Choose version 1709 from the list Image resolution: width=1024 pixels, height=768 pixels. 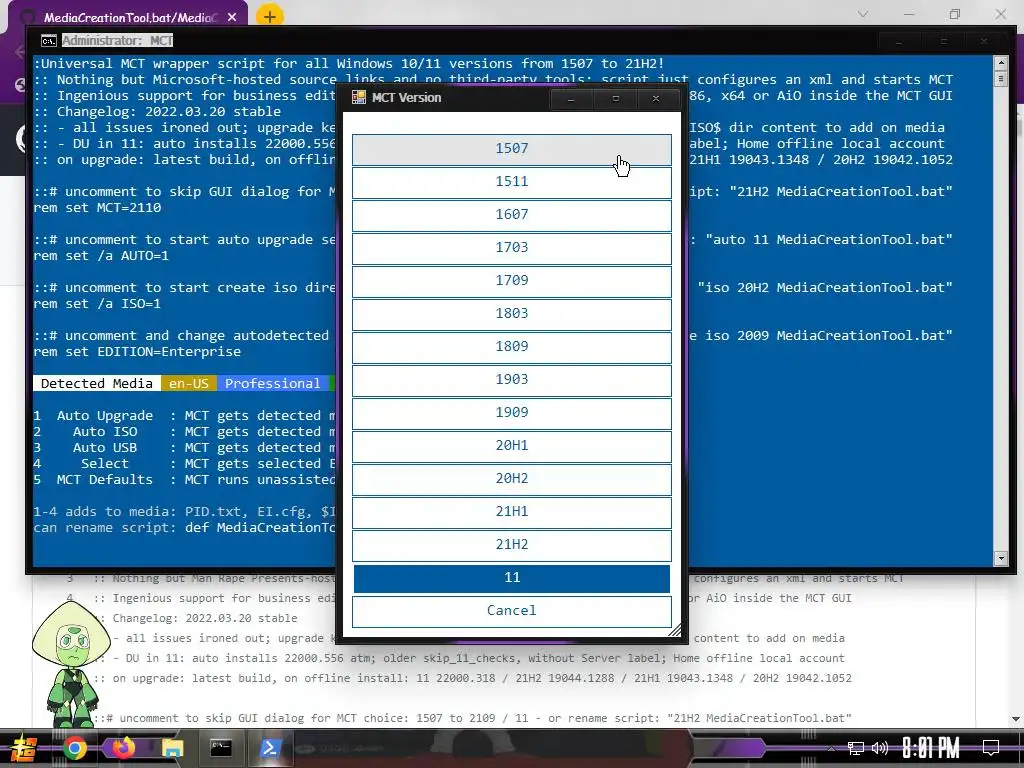[511, 281]
